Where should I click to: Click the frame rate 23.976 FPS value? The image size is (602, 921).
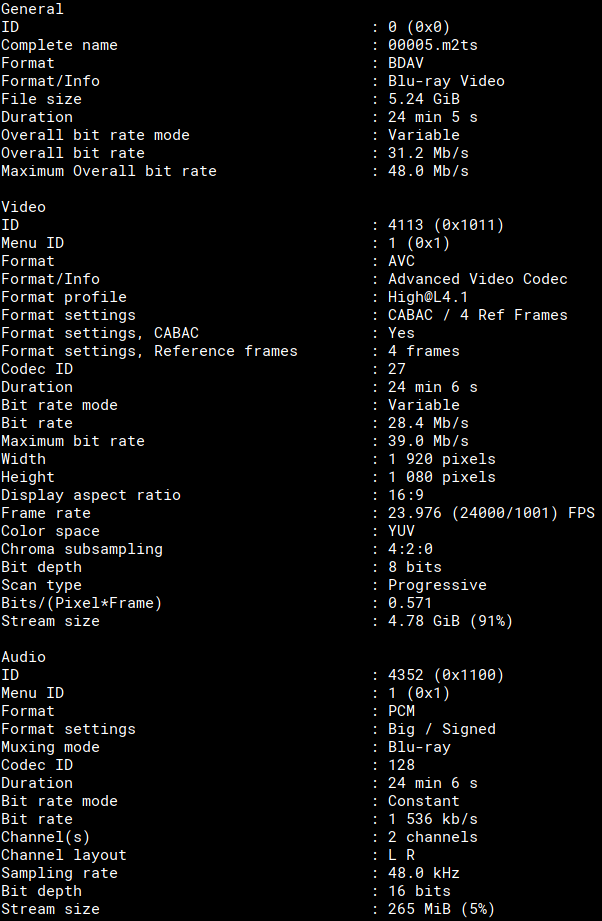tap(491, 513)
